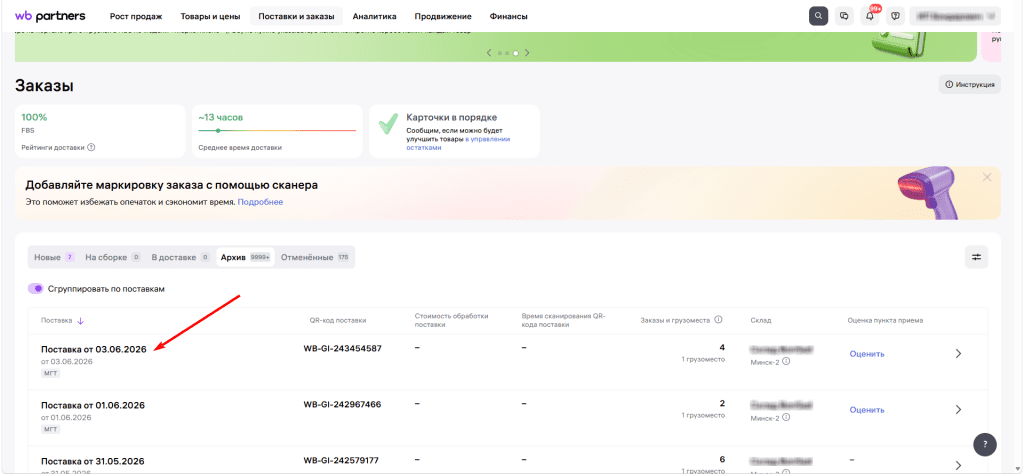Follow the Подробнее link in scanner banner
Screen dimensions: 1024x474
point(260,202)
